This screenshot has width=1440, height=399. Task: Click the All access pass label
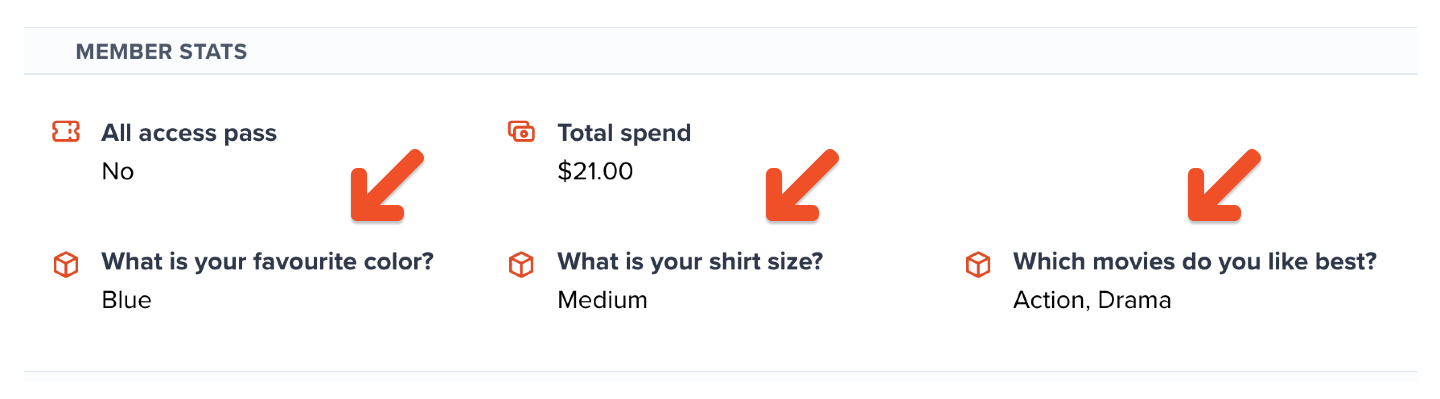point(189,132)
